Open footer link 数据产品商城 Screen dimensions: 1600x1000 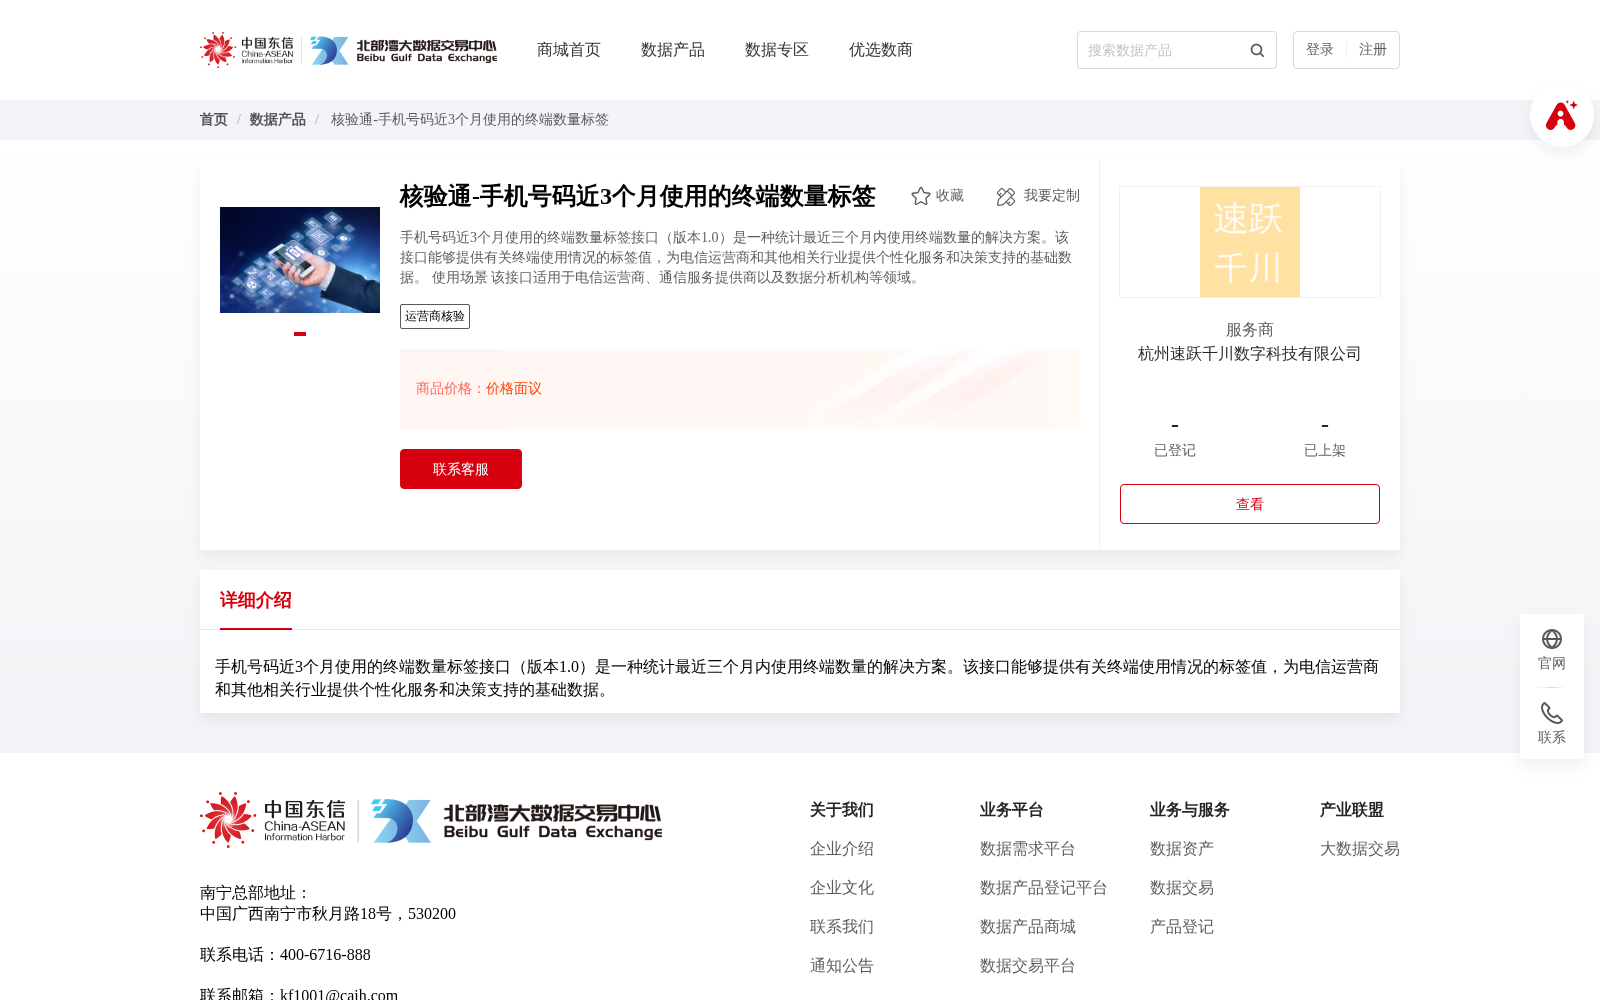[1028, 927]
